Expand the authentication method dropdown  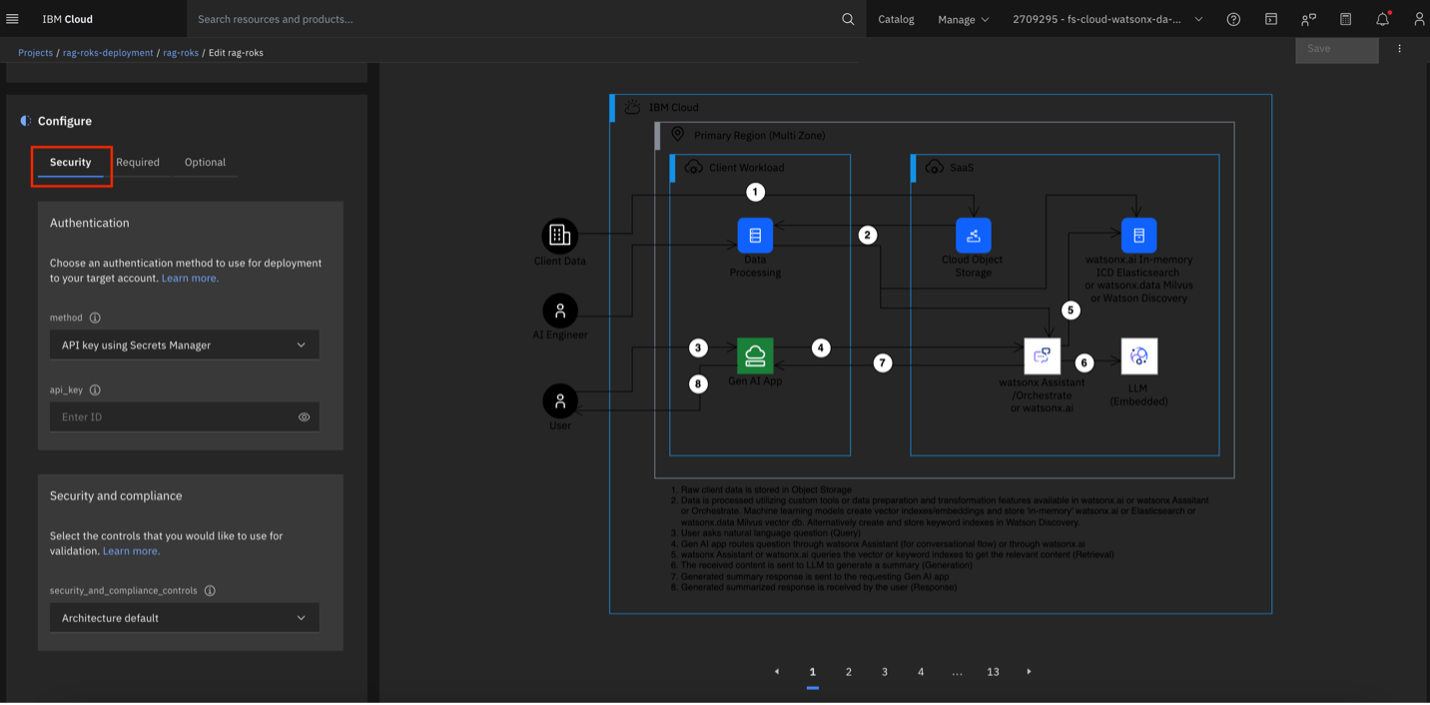point(184,345)
